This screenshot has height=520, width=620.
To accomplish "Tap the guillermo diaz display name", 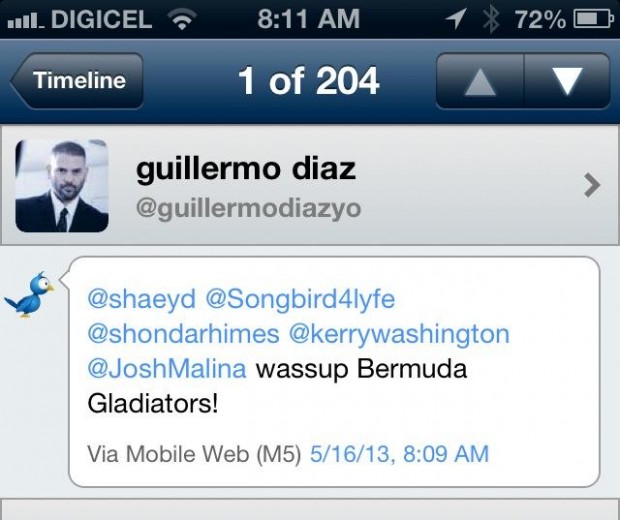I will [x=246, y=170].
